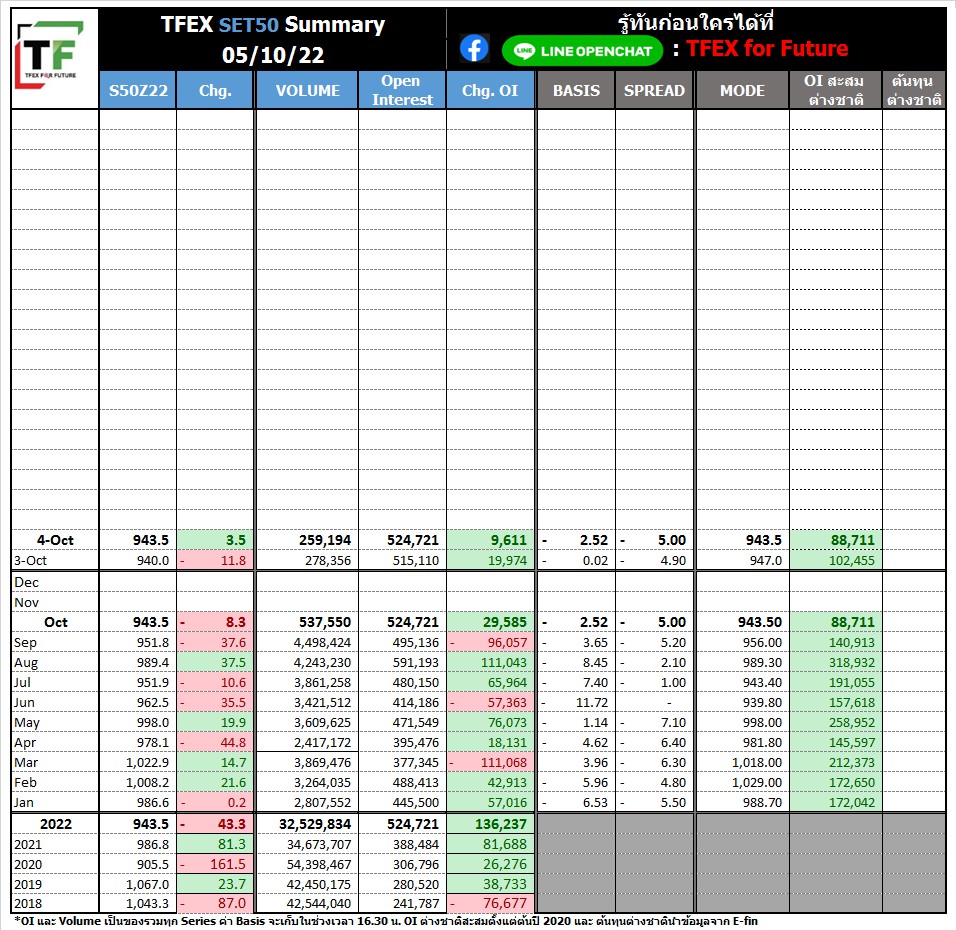Select the red 76,677 Chg. OI cell
The image size is (956, 930).
(x=490, y=904)
